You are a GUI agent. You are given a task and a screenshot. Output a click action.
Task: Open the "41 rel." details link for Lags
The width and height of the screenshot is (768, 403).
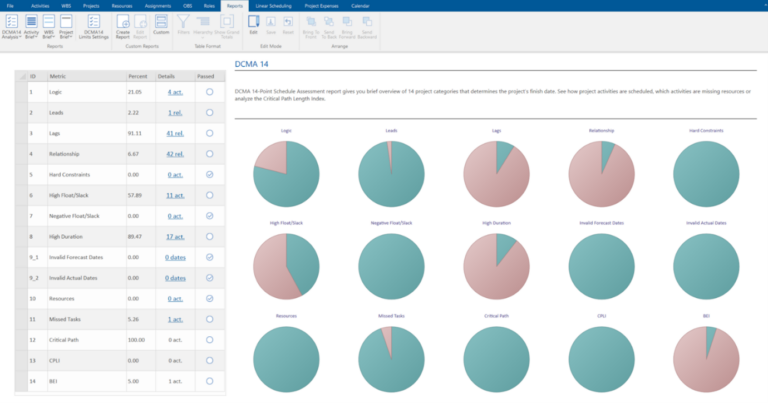coord(175,133)
